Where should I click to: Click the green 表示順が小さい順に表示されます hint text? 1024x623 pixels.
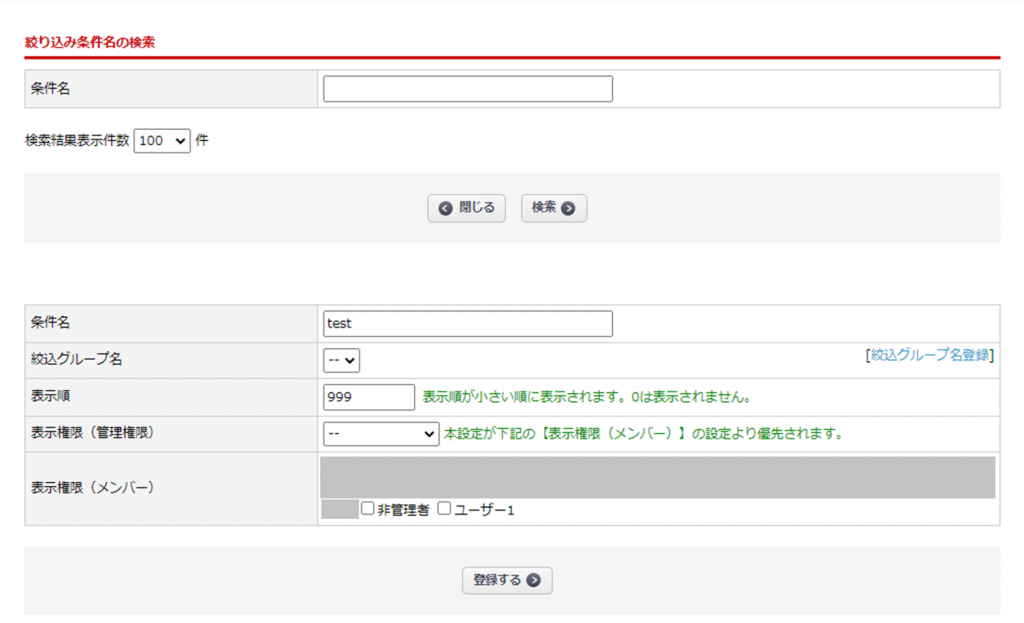point(586,397)
